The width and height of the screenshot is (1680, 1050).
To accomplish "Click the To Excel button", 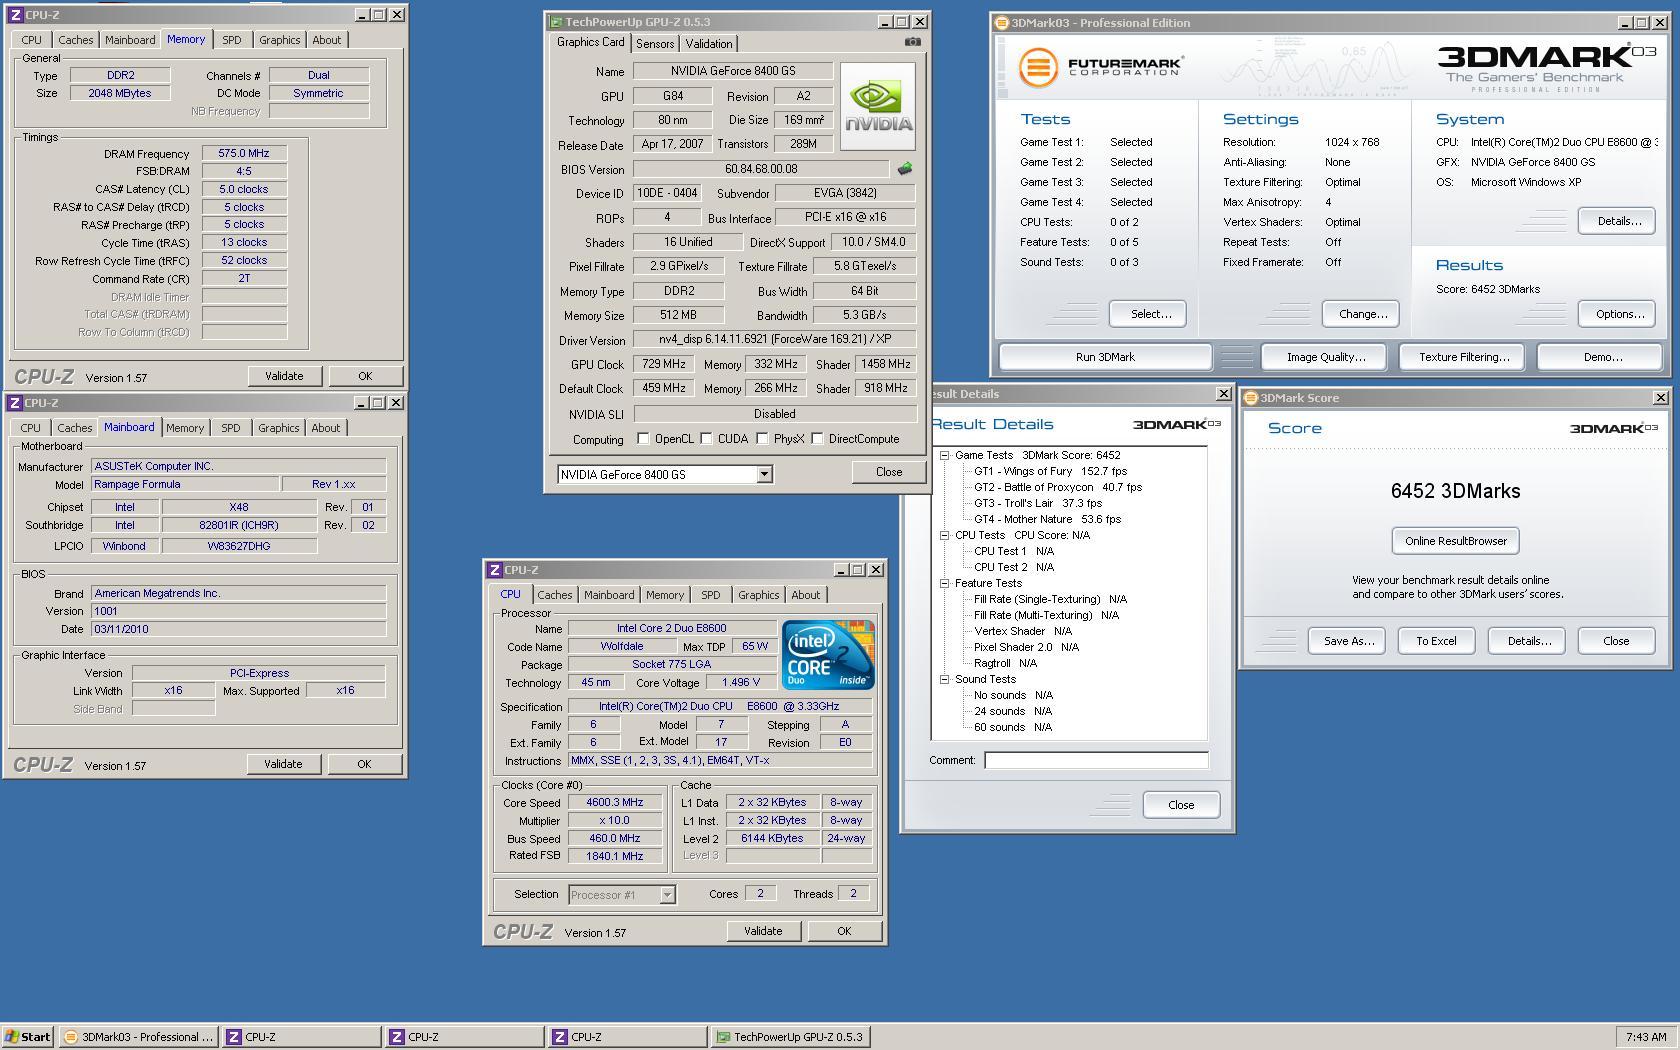I will pos(1436,641).
